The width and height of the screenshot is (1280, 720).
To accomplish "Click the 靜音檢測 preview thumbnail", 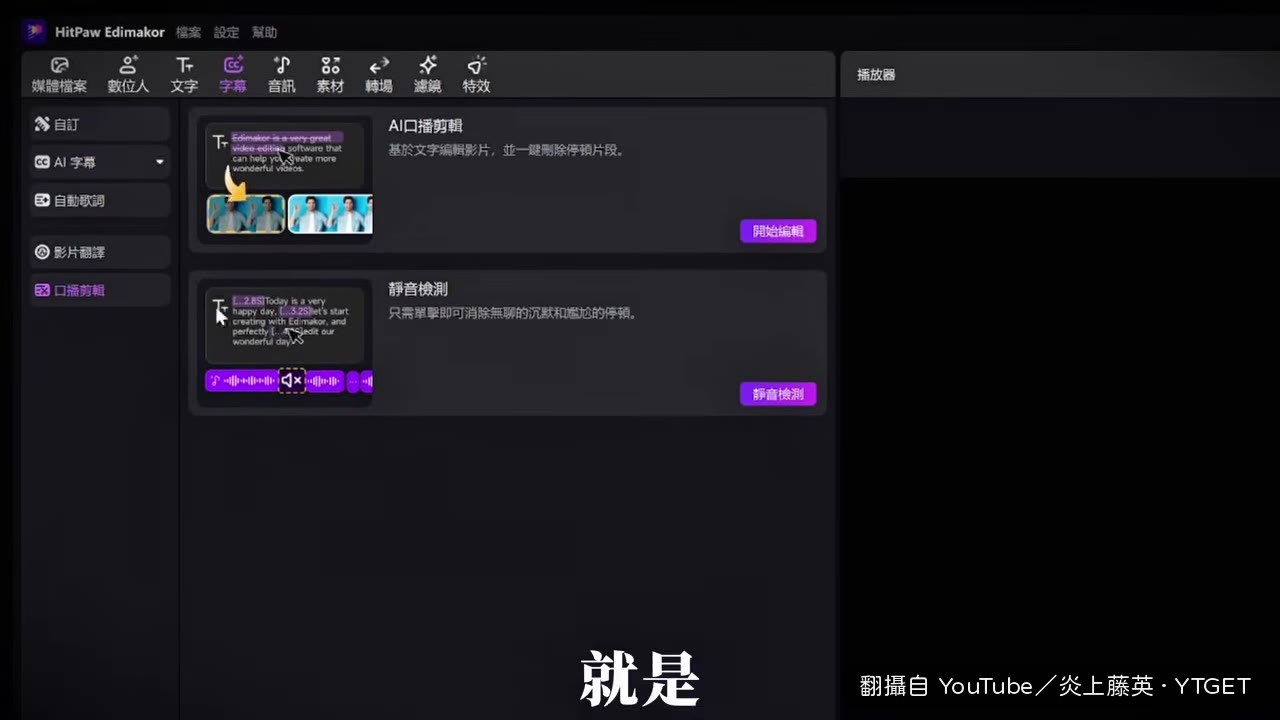I will (x=285, y=343).
